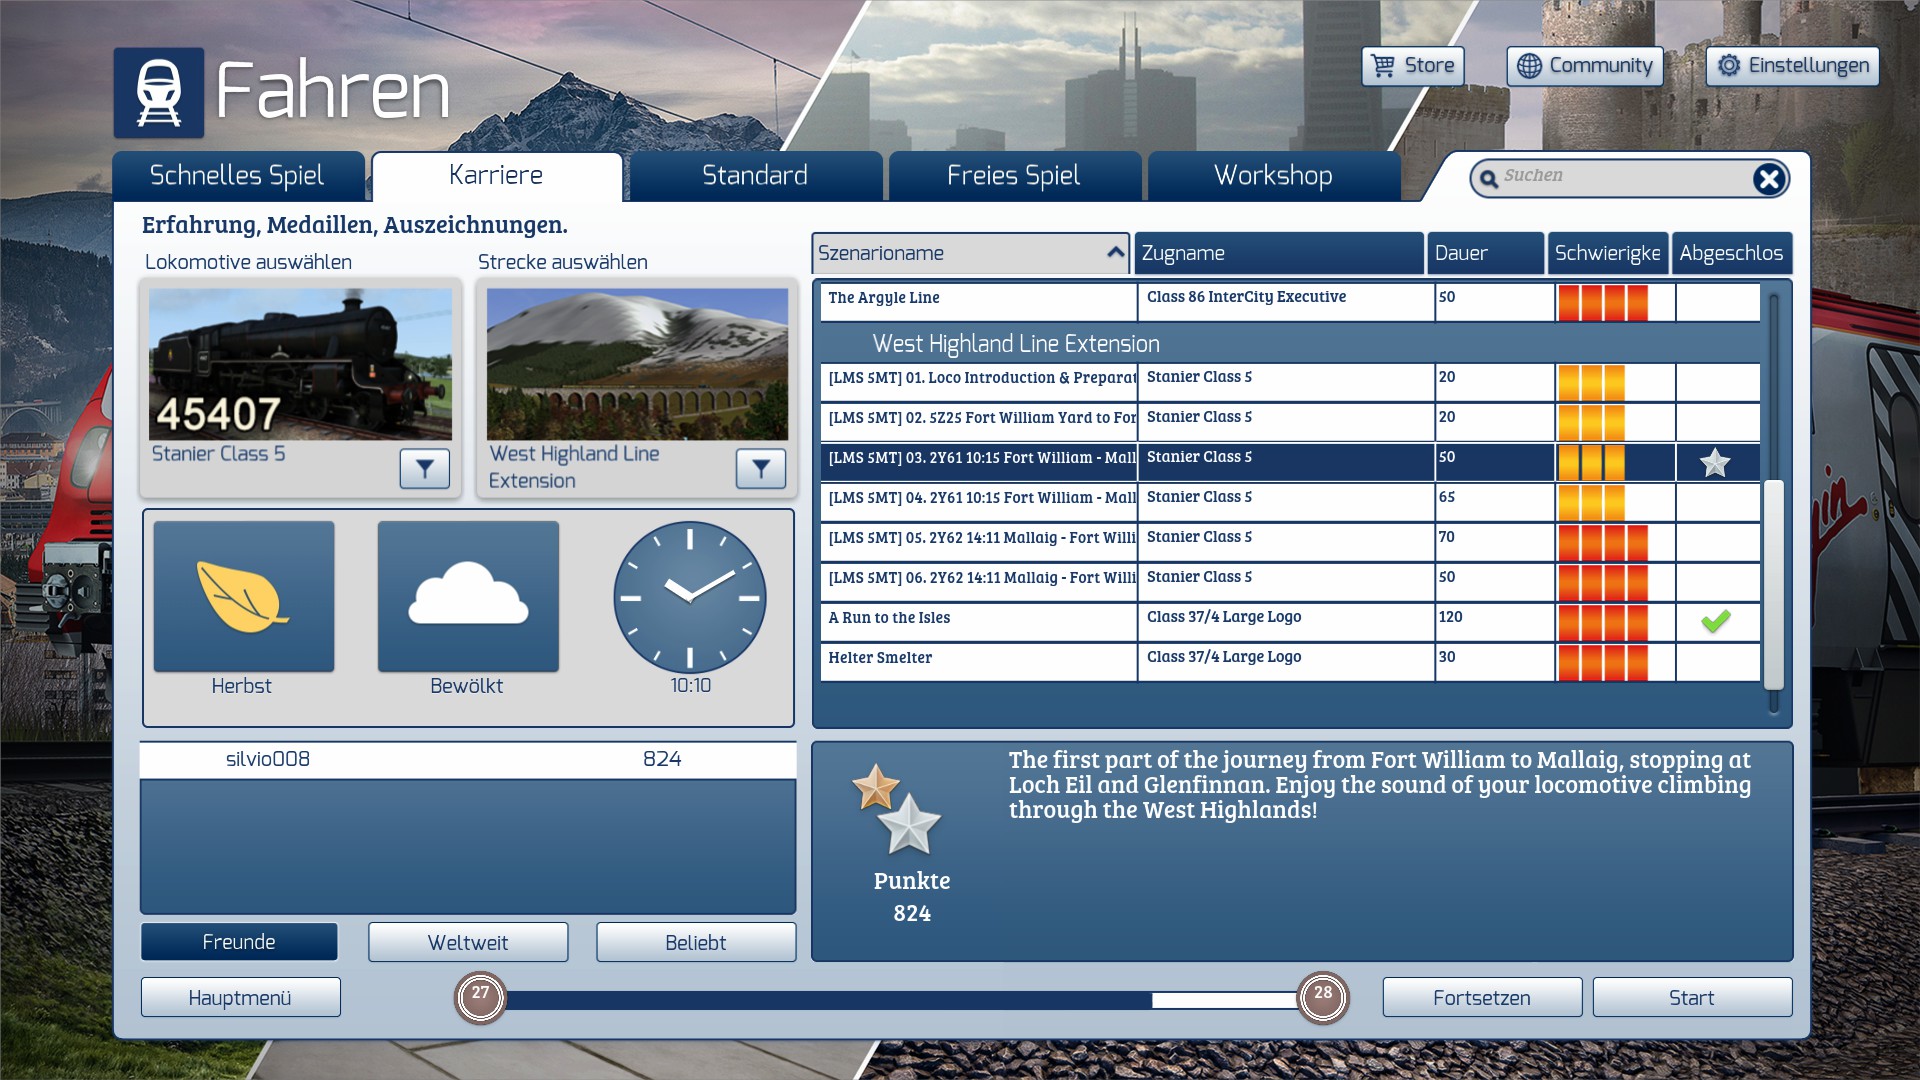Click the silver star in selected scenario row

pos(1715,463)
